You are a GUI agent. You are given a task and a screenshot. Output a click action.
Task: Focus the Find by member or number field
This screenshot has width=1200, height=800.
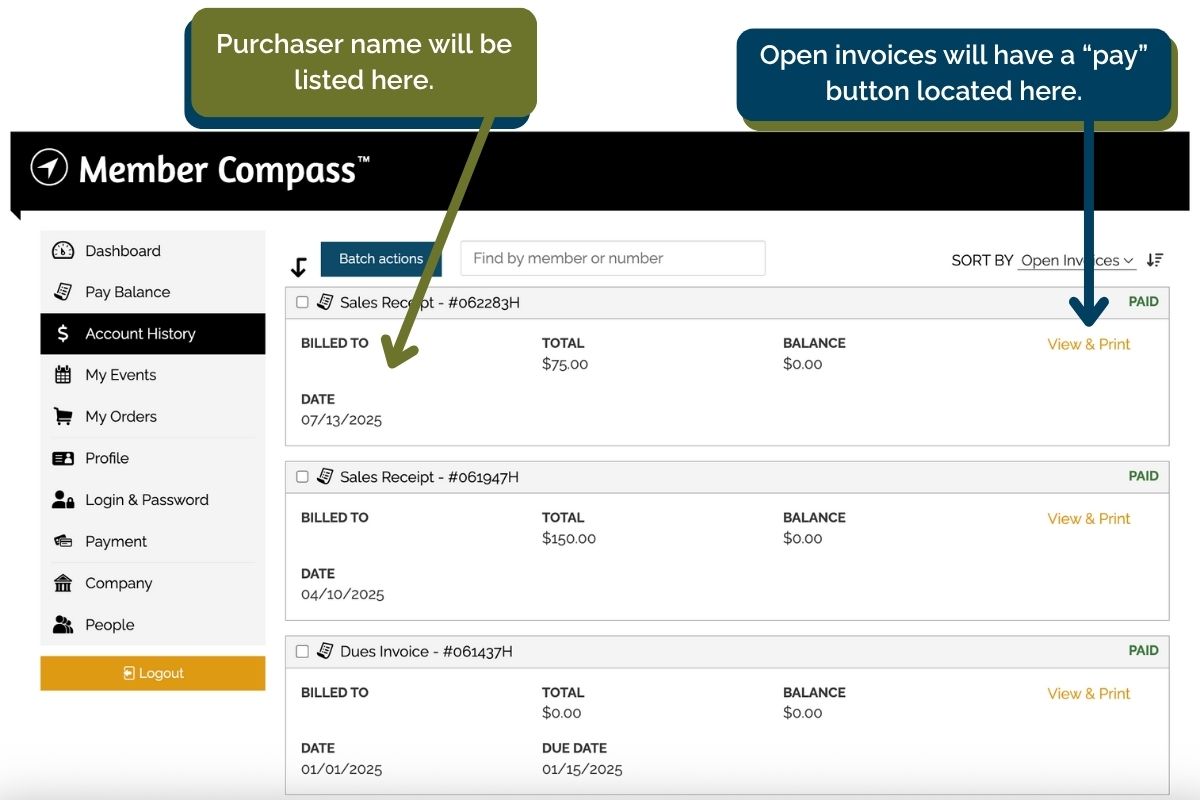coord(612,258)
